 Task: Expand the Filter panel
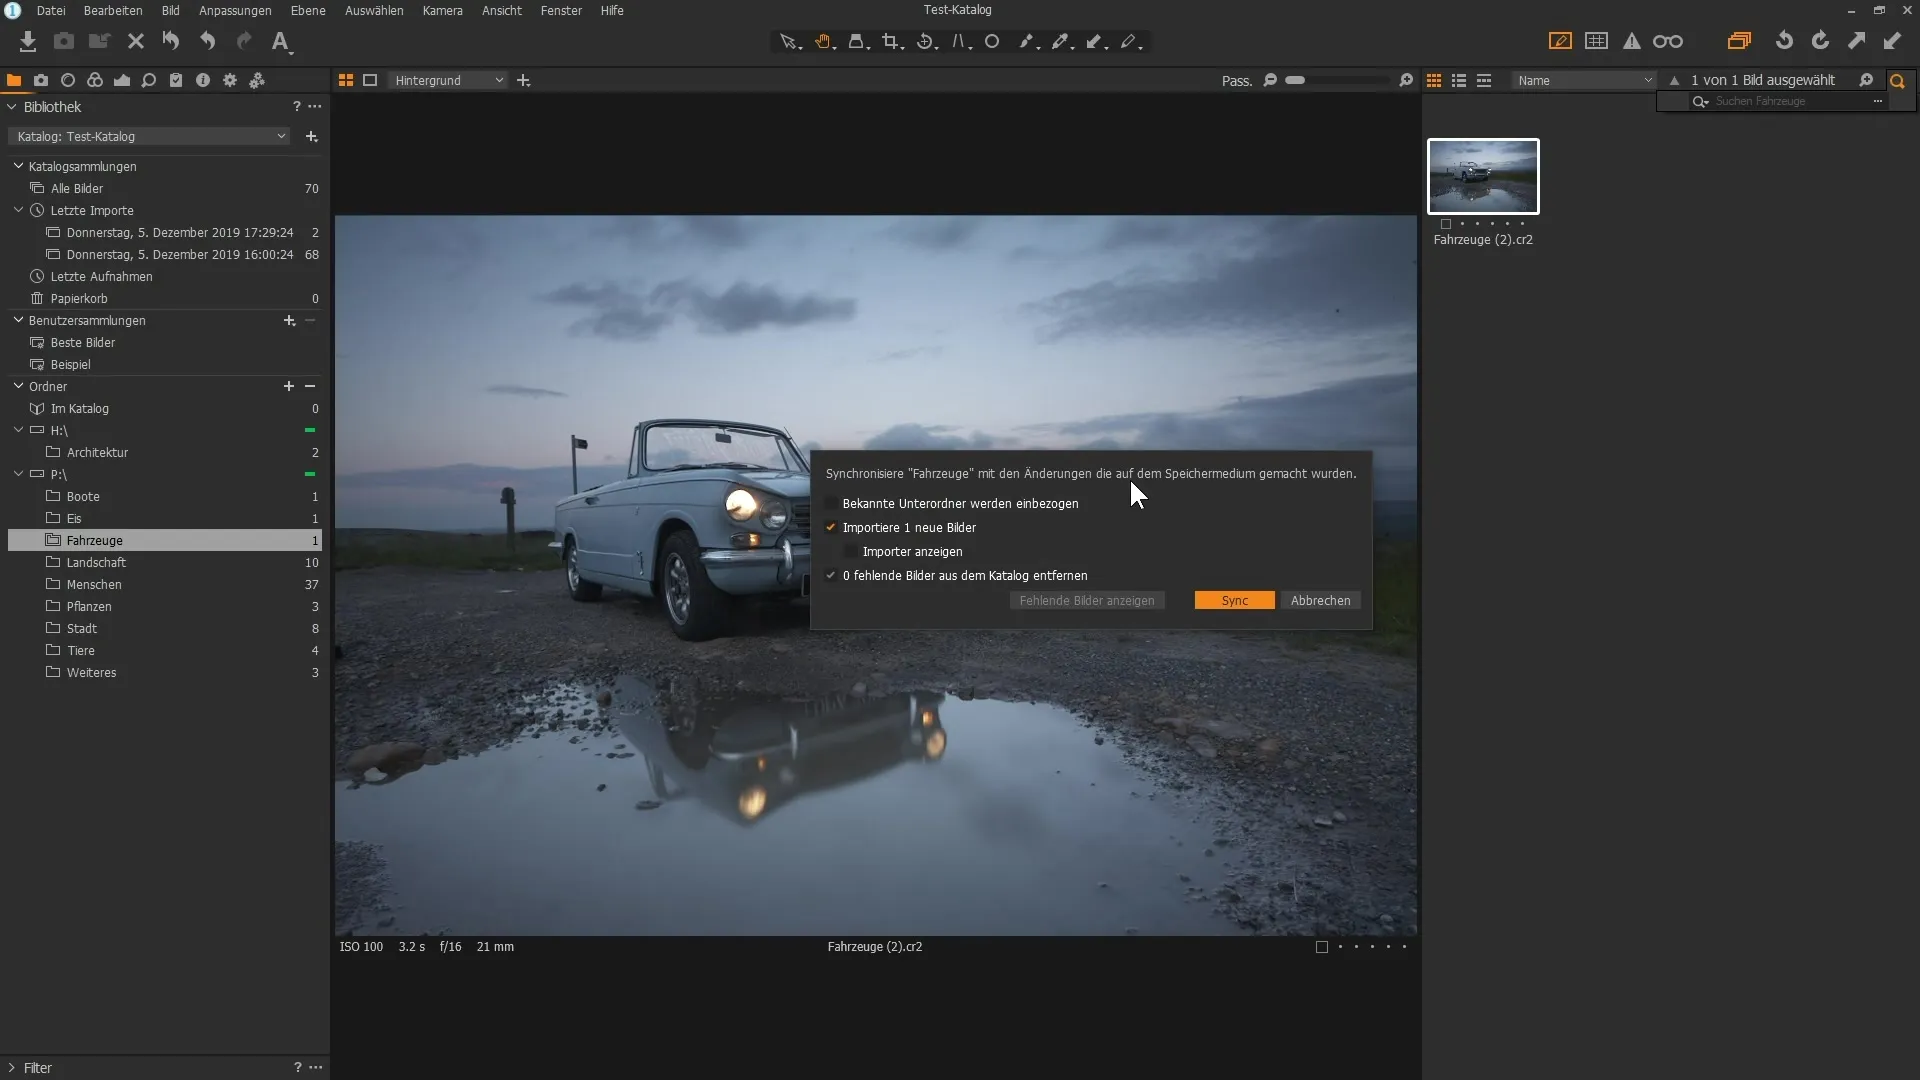click(12, 1068)
